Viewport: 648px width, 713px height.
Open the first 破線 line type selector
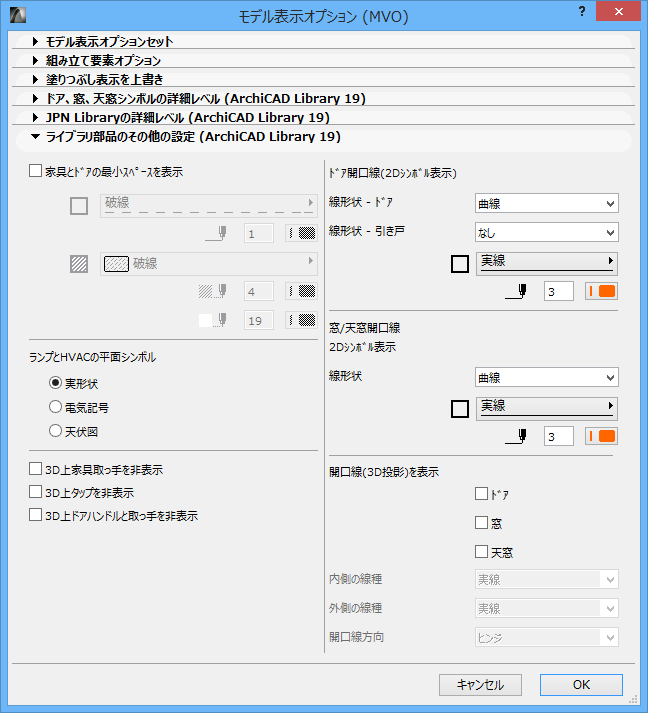click(209, 206)
